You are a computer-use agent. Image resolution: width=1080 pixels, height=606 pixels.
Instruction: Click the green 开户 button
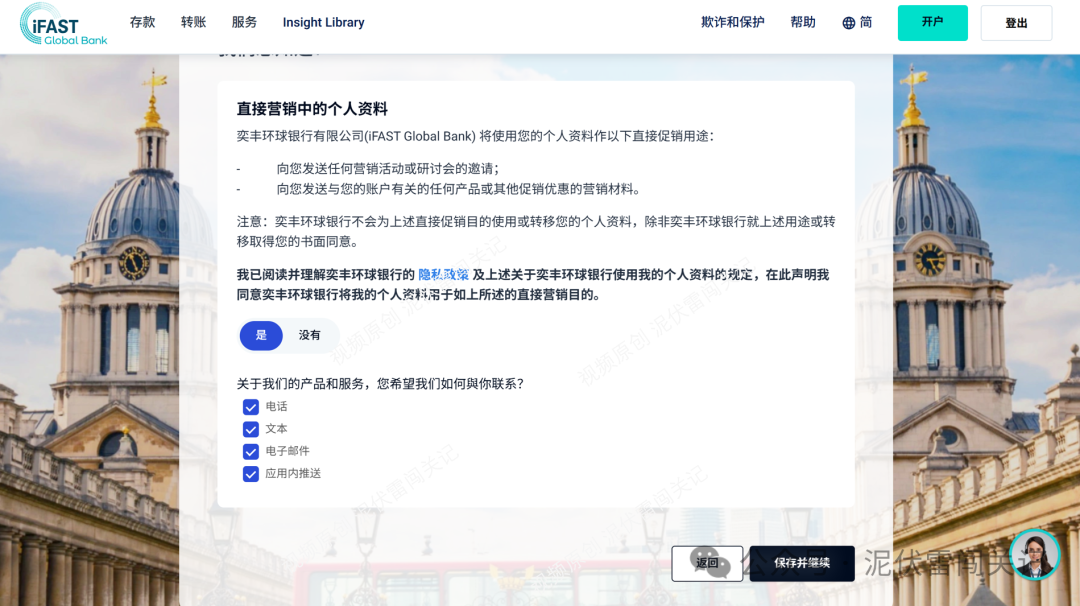tap(932, 21)
